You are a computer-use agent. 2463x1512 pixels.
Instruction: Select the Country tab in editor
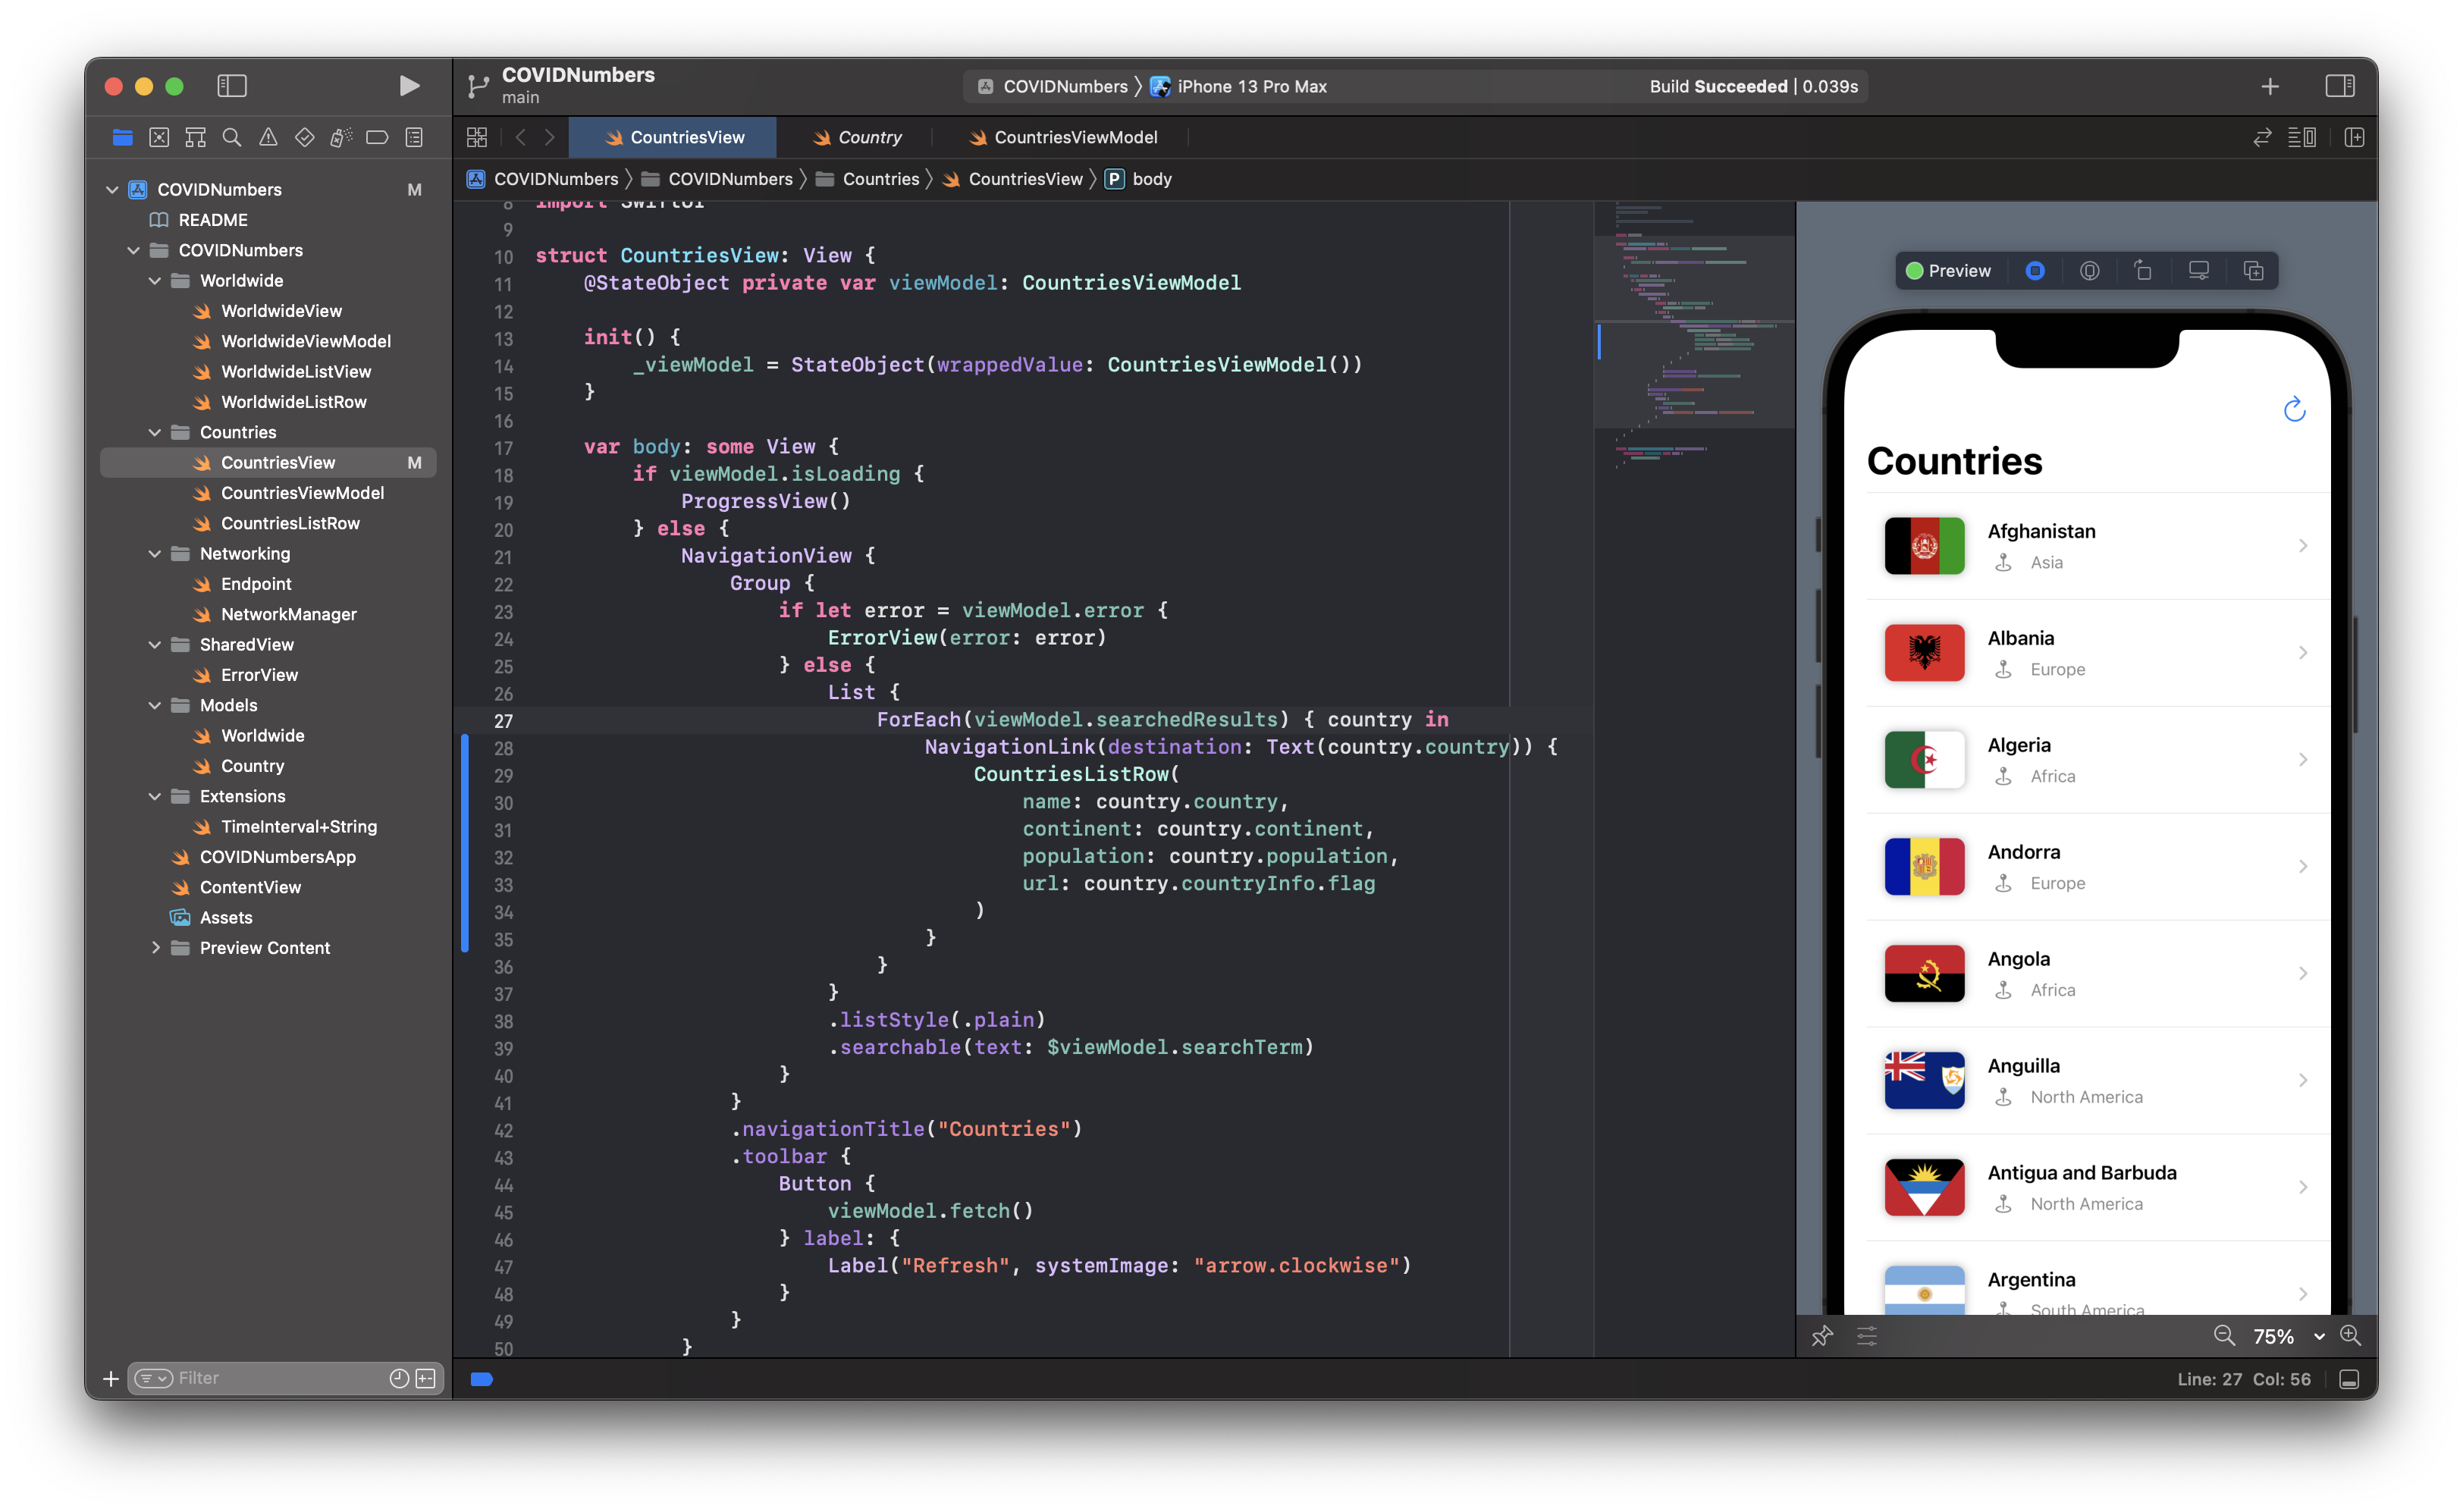click(869, 137)
